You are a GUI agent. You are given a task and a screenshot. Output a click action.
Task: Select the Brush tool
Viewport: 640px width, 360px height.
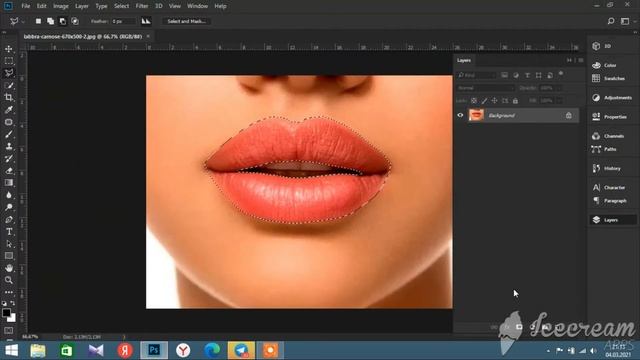(x=9, y=134)
